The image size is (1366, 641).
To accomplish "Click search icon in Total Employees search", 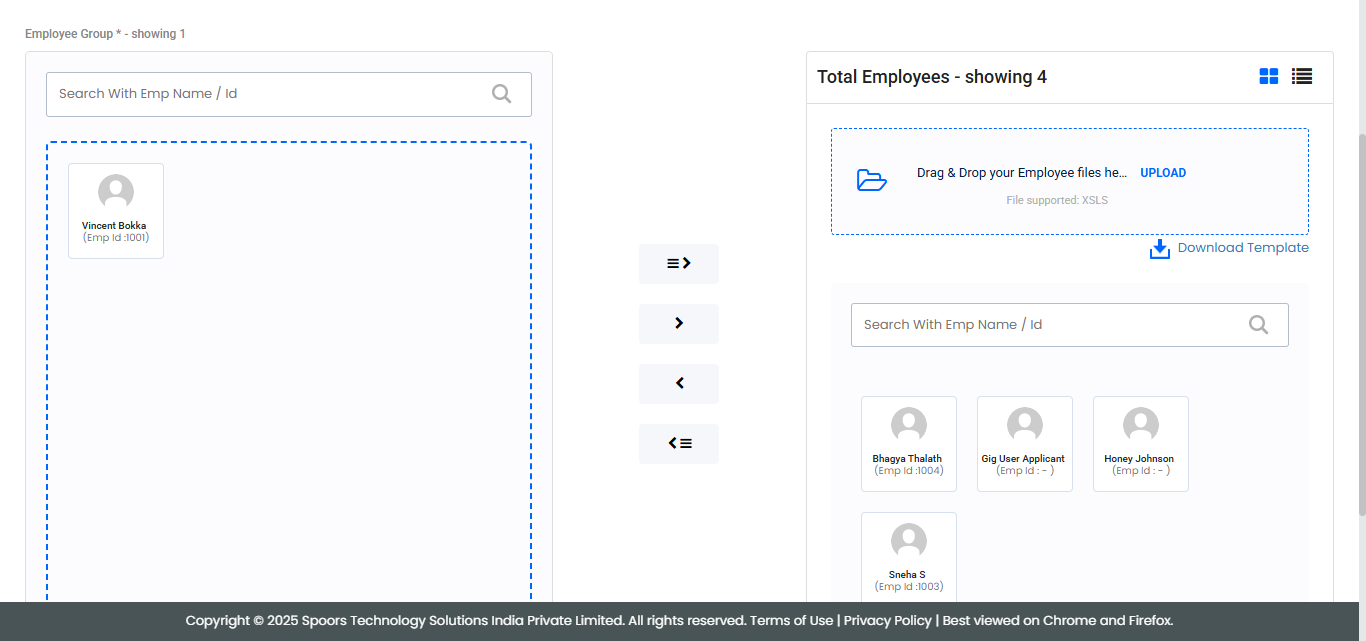I will [x=1258, y=325].
